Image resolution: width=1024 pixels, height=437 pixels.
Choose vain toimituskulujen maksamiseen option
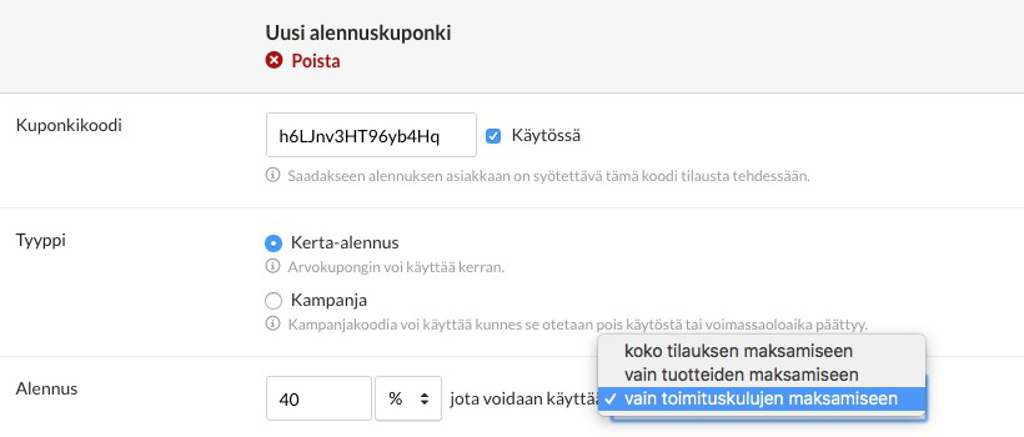click(761, 398)
